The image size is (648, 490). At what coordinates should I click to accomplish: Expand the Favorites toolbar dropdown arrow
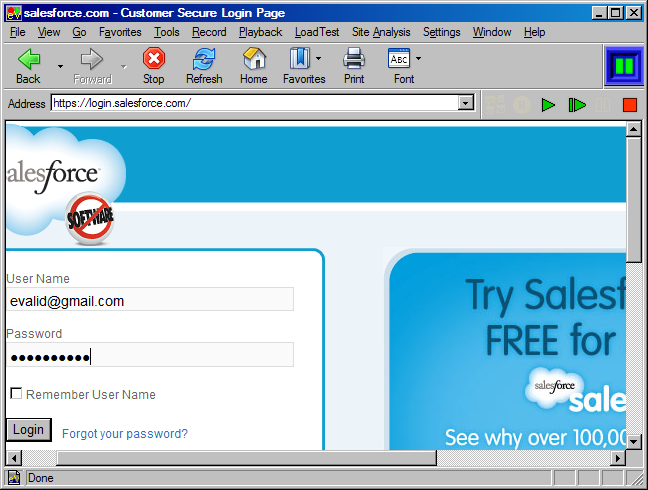(x=318, y=59)
